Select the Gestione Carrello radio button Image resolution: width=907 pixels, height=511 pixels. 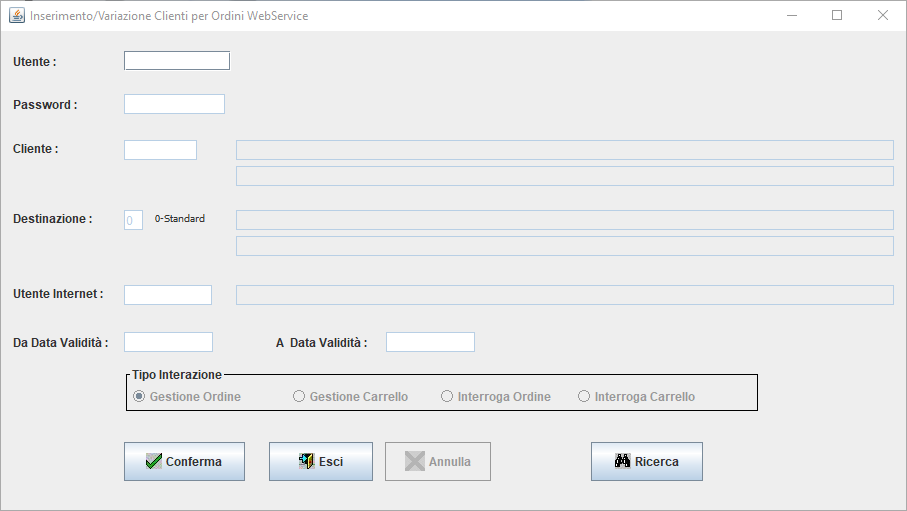coord(298,396)
